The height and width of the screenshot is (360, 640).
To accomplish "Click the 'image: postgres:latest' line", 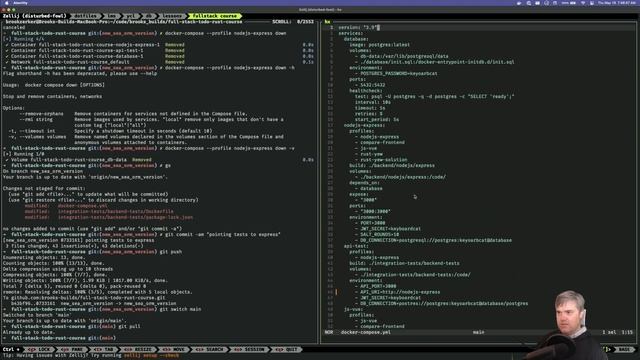I will click(x=380, y=44).
